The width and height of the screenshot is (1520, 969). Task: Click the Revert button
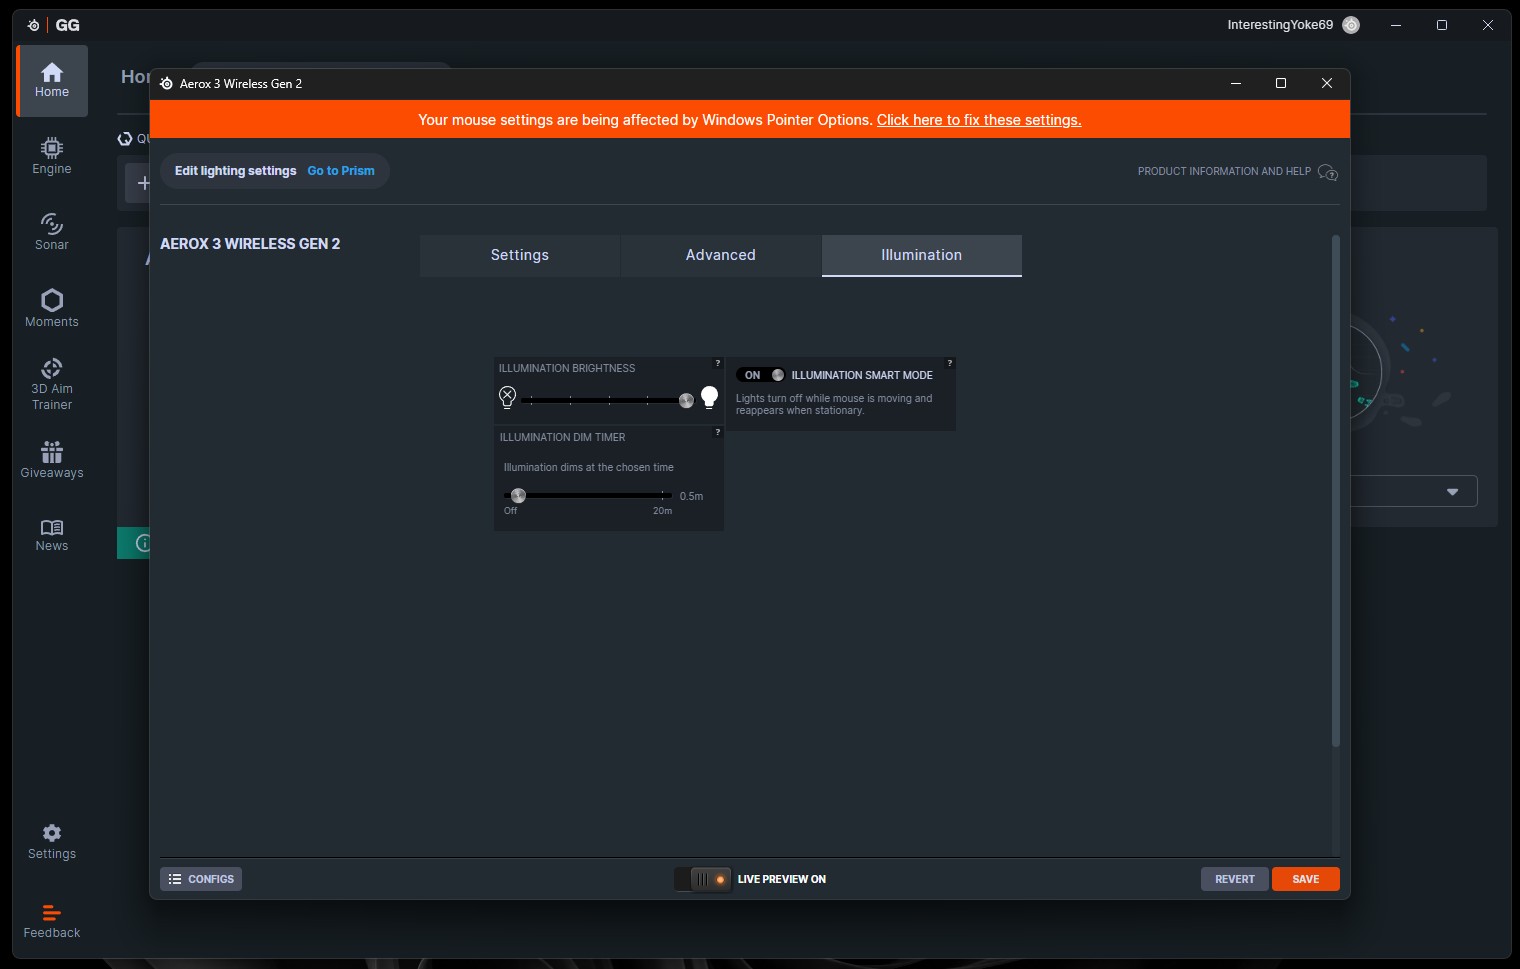(x=1234, y=879)
